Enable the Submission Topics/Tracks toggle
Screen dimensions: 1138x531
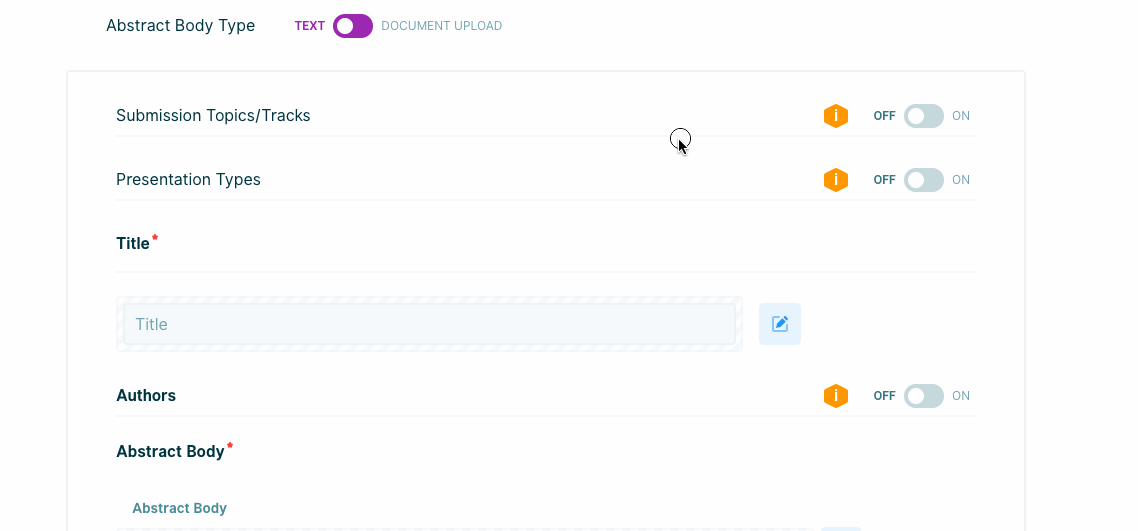coord(923,116)
